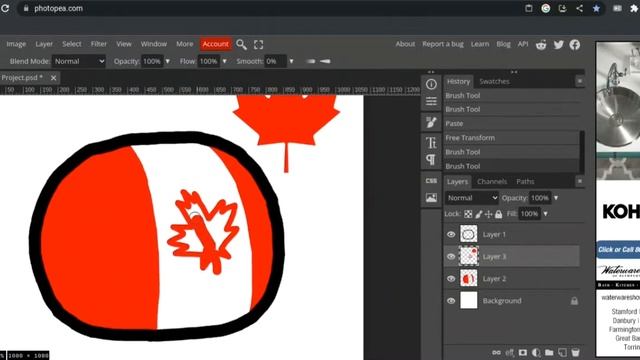640x360 pixels.
Task: Open layer effects (eff) button
Action: click(x=509, y=352)
